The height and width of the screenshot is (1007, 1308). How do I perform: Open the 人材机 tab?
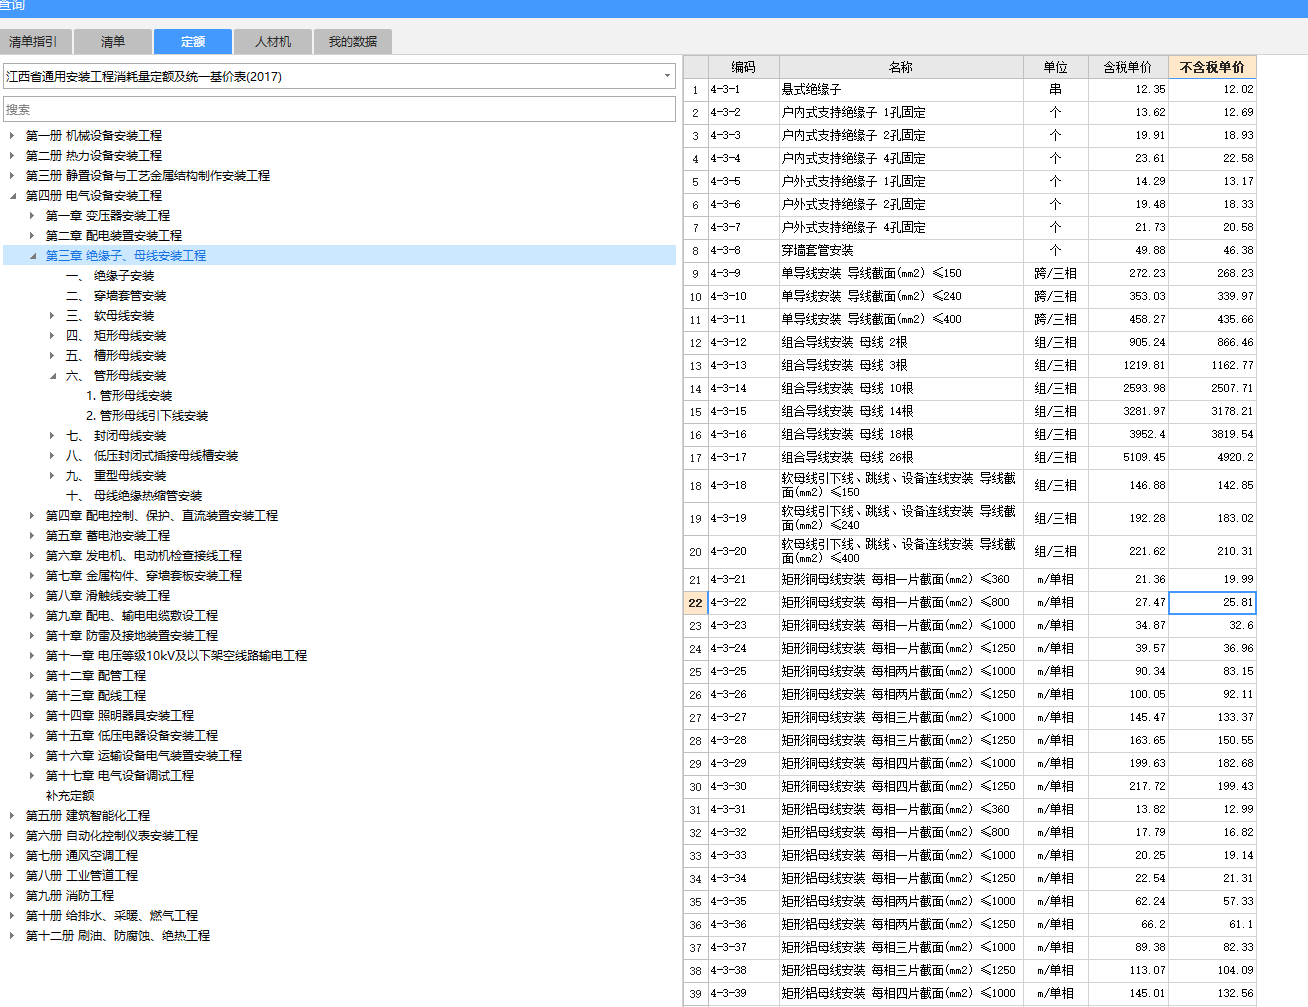pos(273,42)
